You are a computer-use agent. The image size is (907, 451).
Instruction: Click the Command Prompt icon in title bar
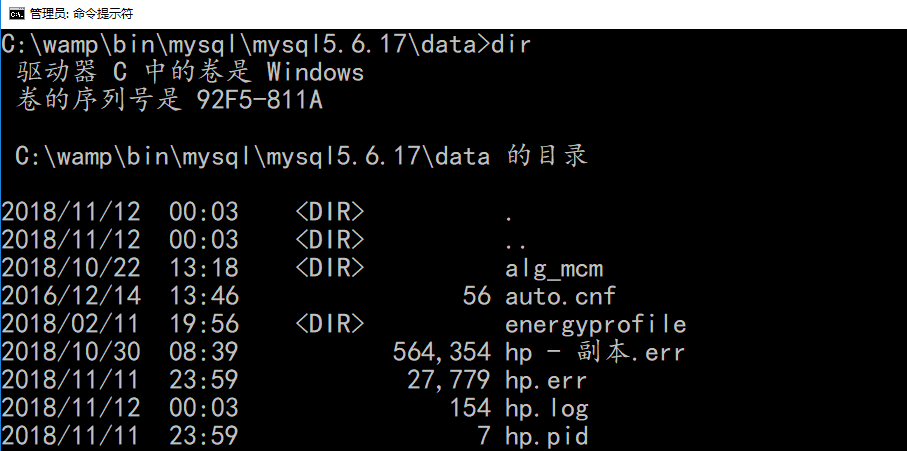17,13
